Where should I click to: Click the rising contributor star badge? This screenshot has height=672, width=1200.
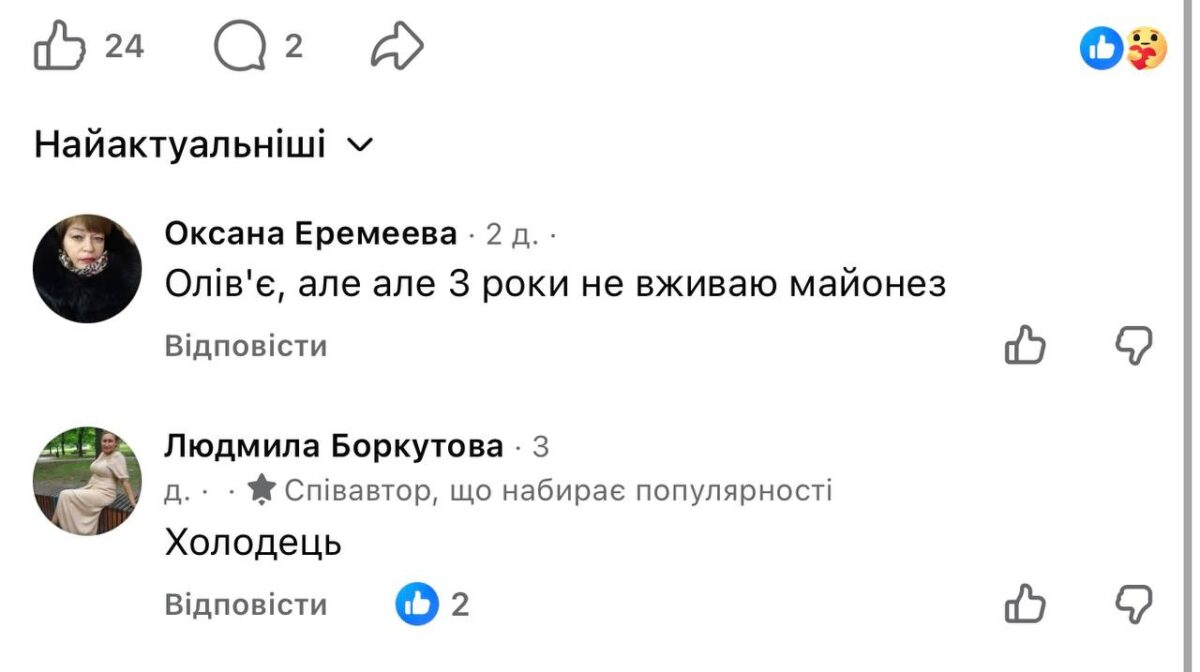click(262, 490)
